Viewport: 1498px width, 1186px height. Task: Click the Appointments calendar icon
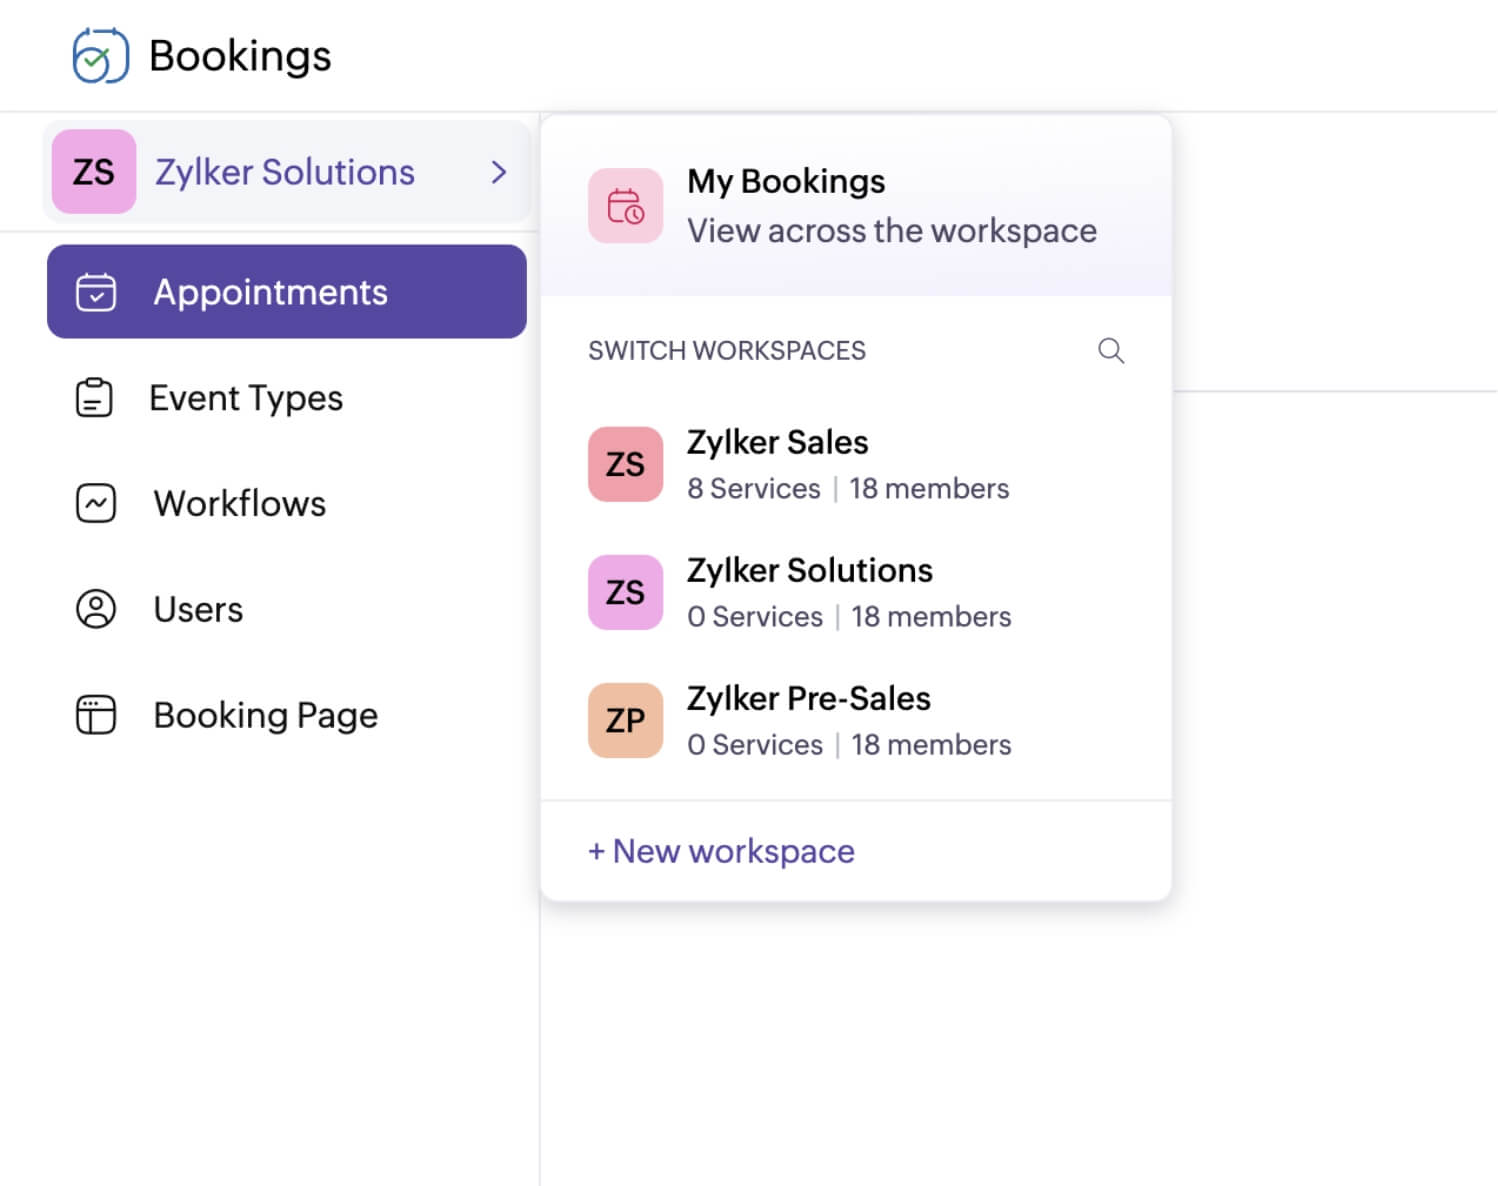pyautogui.click(x=96, y=292)
